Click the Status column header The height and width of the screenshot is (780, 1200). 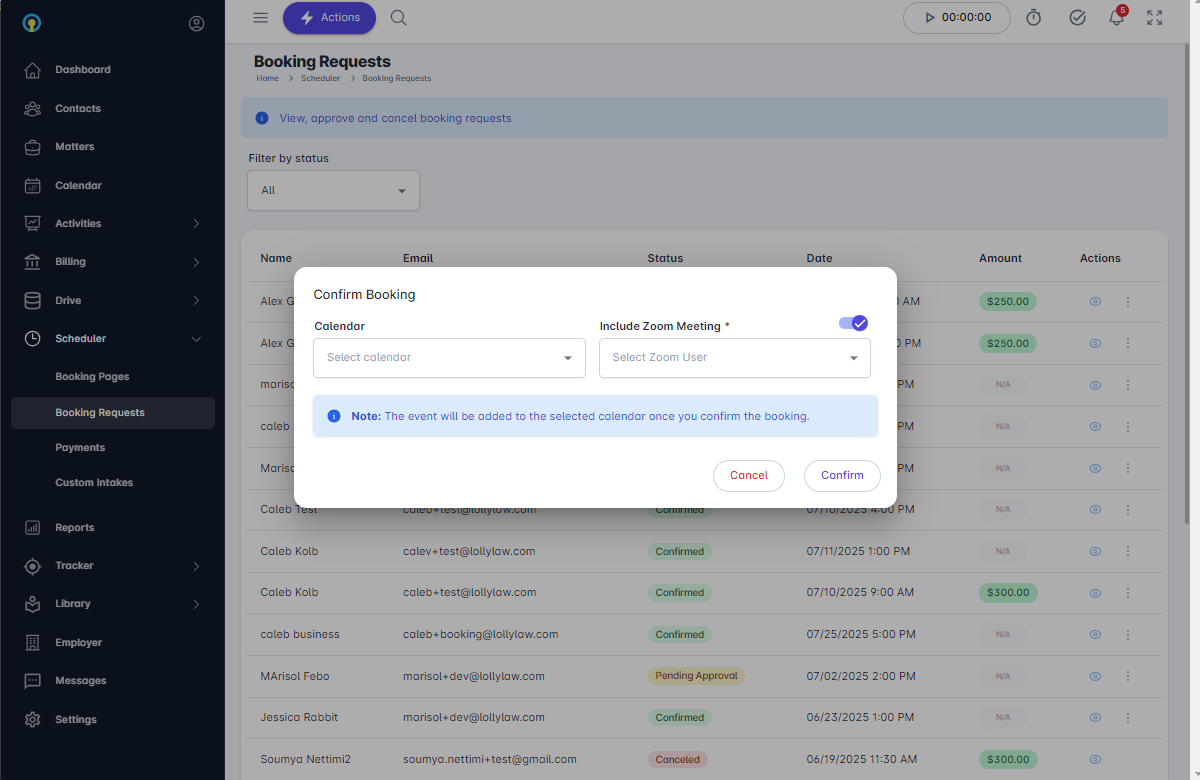click(665, 258)
